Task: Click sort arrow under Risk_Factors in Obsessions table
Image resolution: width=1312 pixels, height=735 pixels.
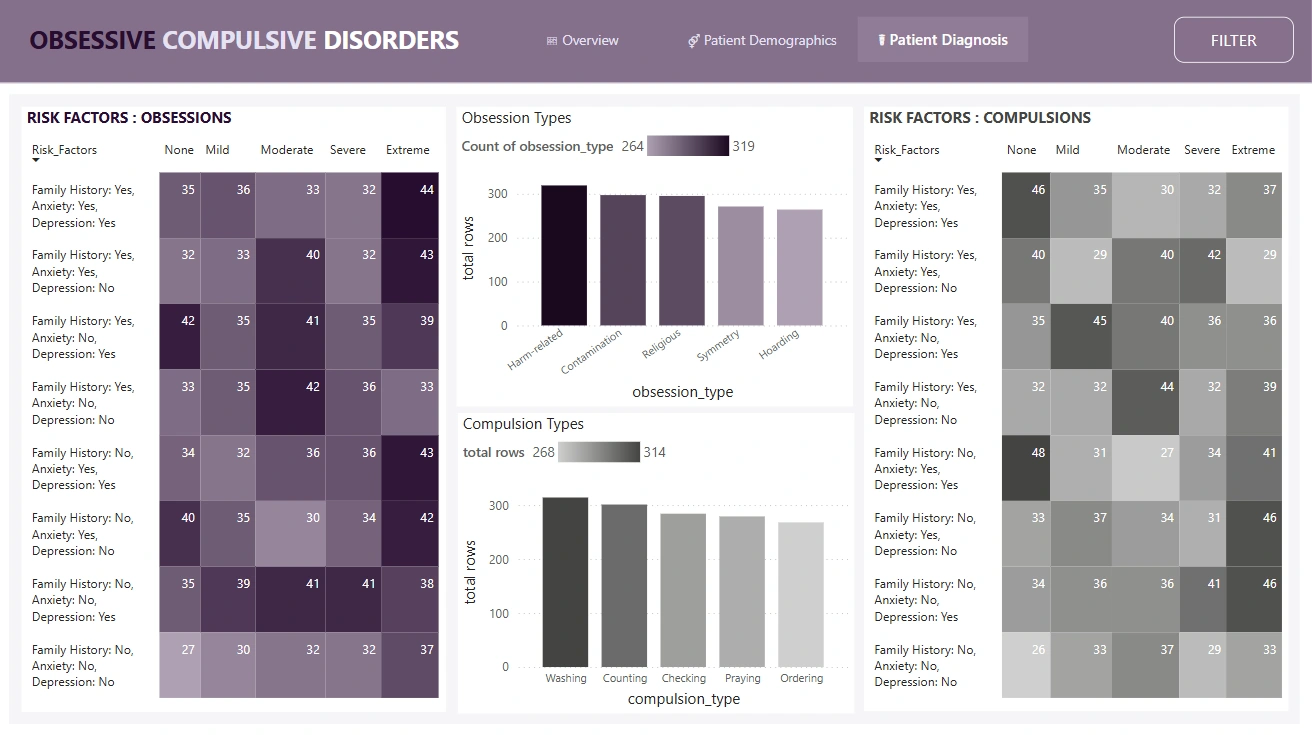Action: [36, 160]
